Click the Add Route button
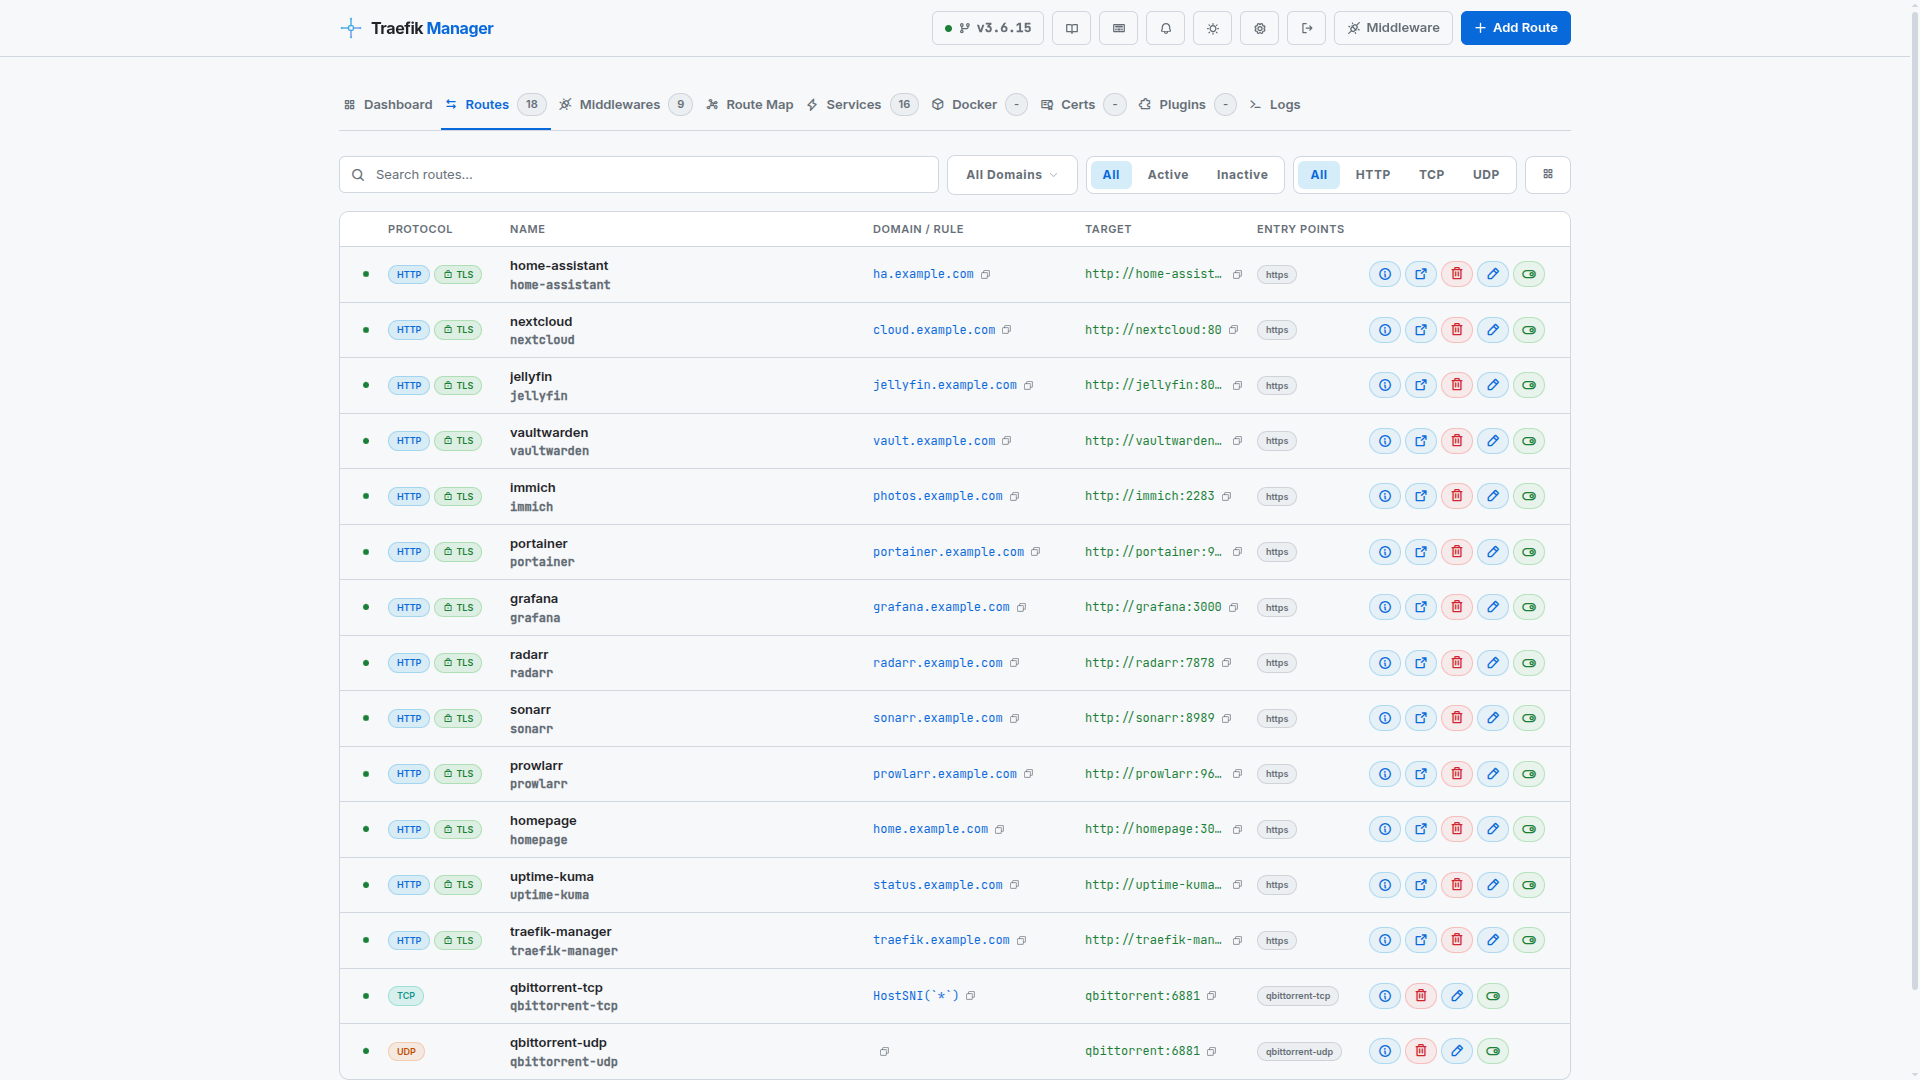The image size is (1920, 1080). 1516,28
